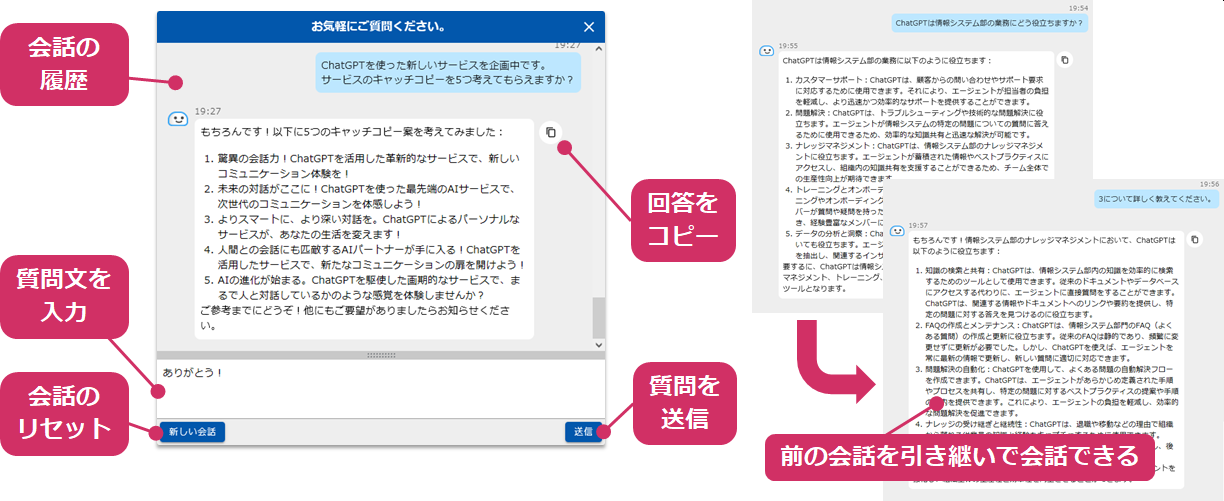Image resolution: width=1224 pixels, height=501 pixels.
Task: Copy the 19:55 answer in right chat
Action: pyautogui.click(x=1064, y=60)
